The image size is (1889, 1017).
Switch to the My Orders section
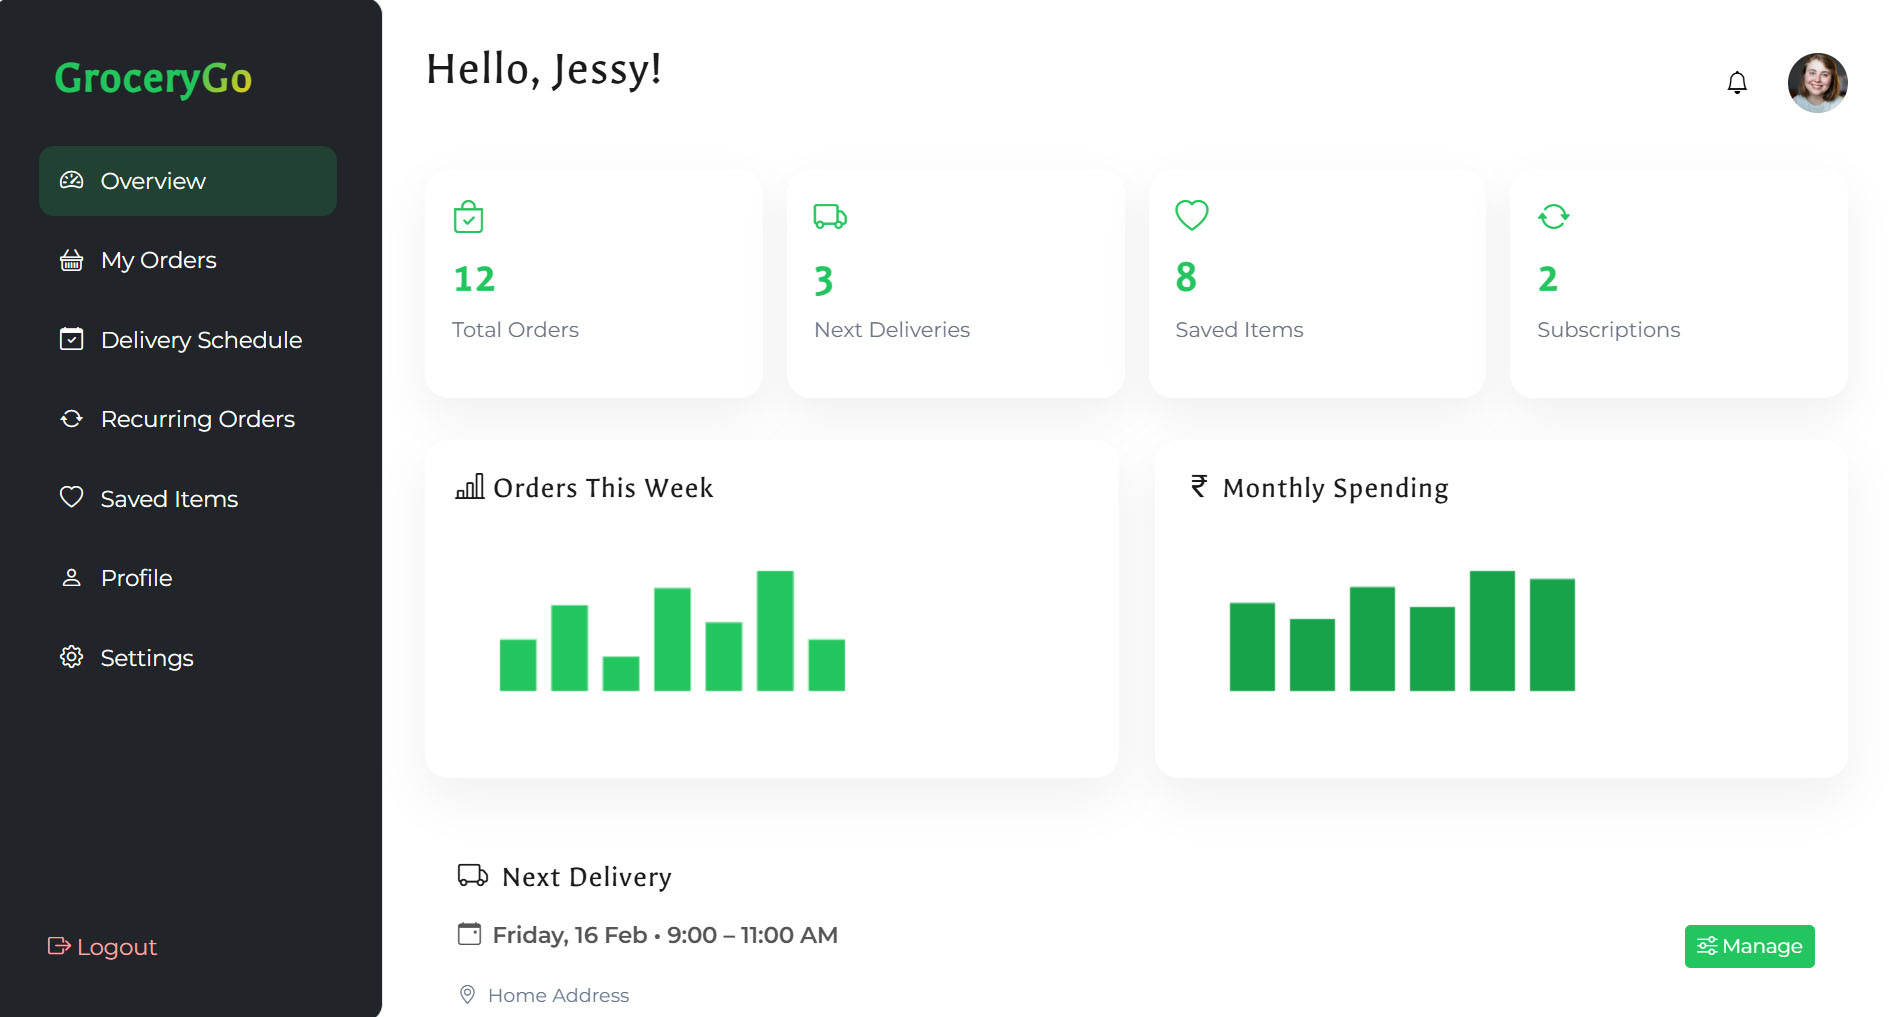[x=158, y=260]
